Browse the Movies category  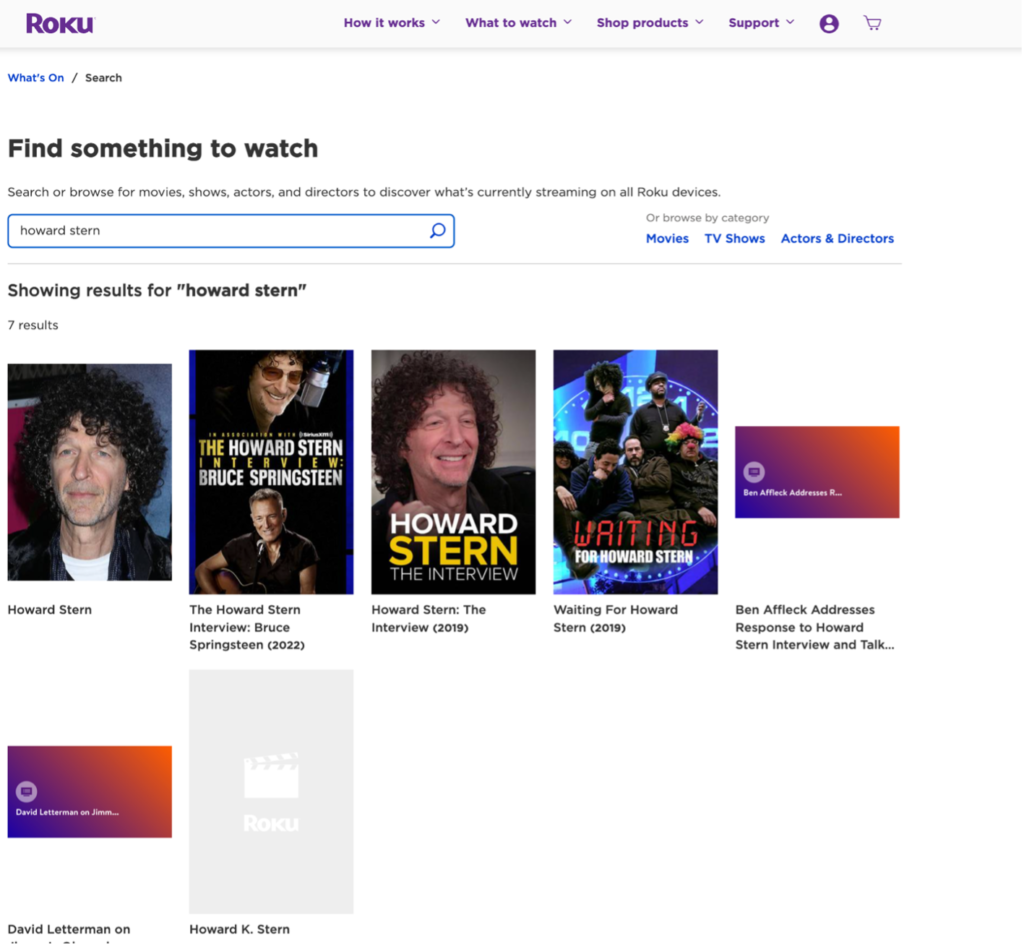tap(667, 238)
